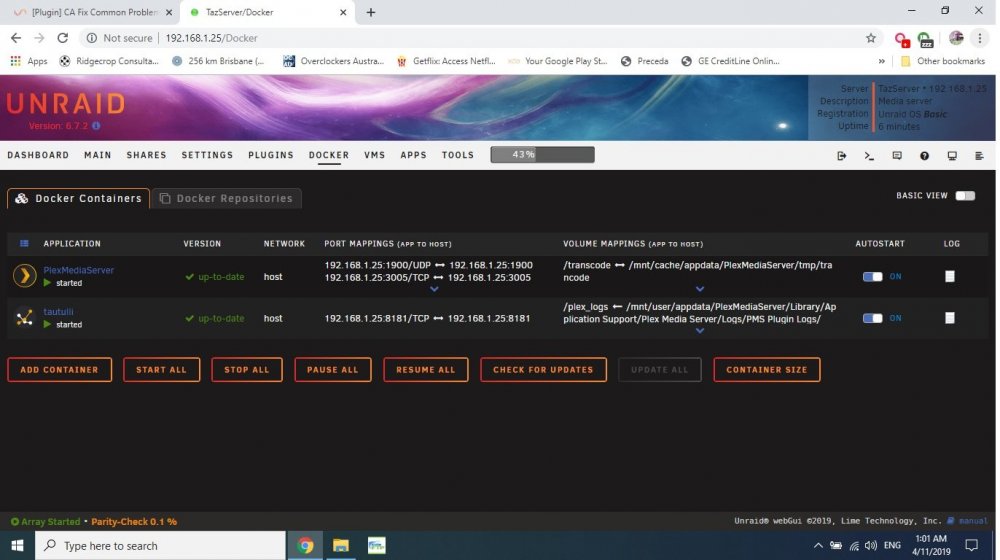Open the Apps menu item

coord(415,155)
